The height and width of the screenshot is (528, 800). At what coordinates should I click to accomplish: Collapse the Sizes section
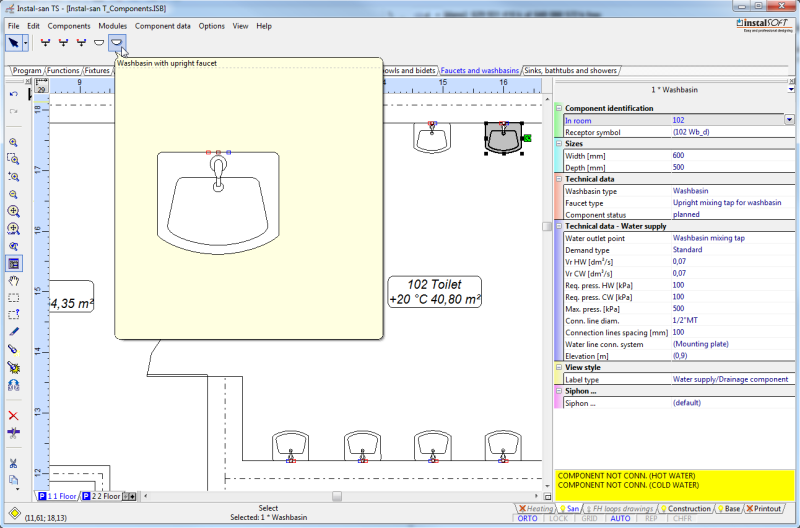(x=559, y=143)
